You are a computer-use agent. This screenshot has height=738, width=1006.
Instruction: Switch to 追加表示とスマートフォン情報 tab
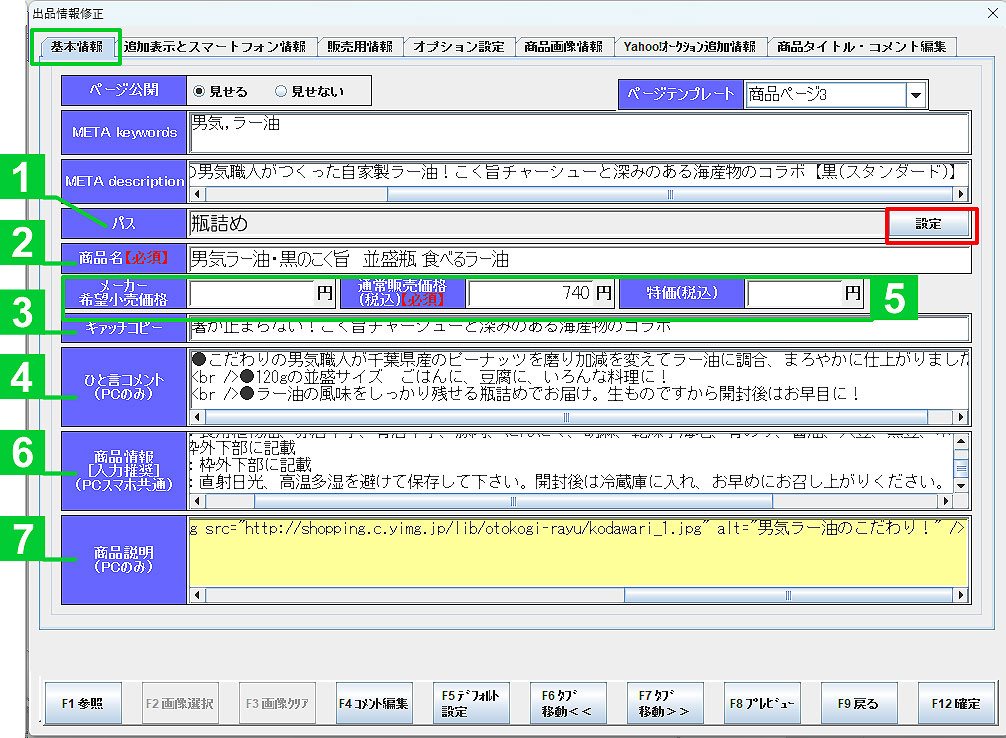click(215, 47)
